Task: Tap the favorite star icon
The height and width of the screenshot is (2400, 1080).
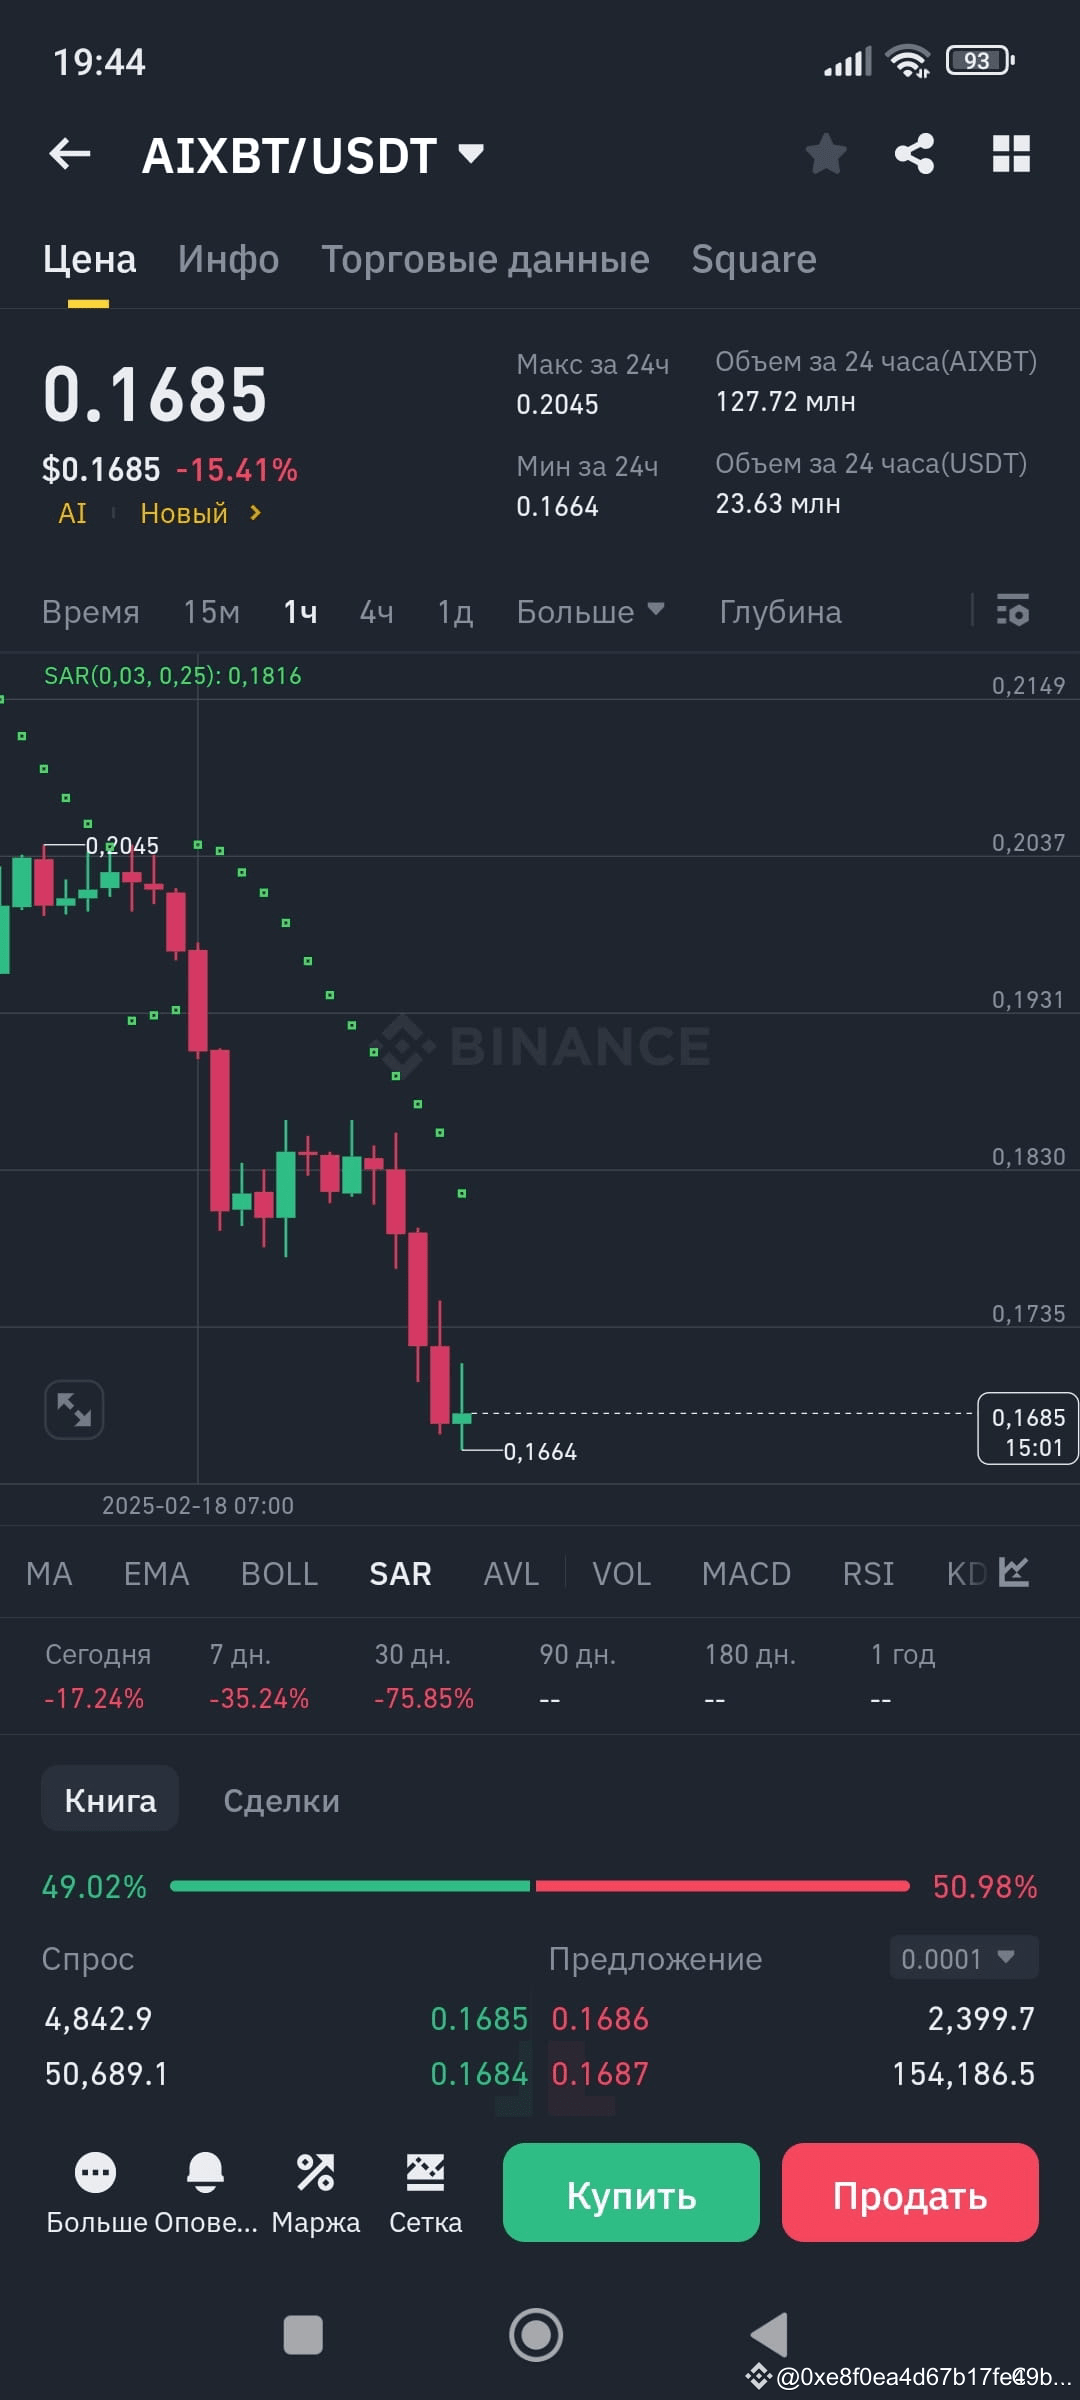Action: coord(825,153)
